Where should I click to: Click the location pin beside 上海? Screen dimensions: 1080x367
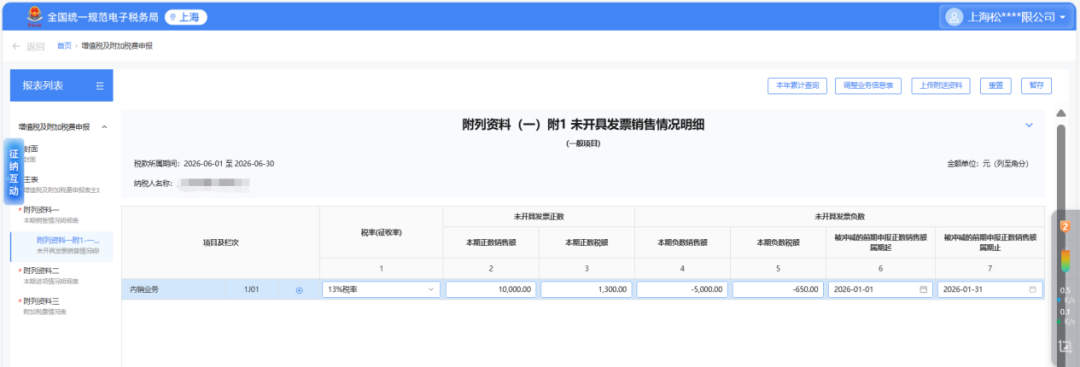tap(173, 17)
